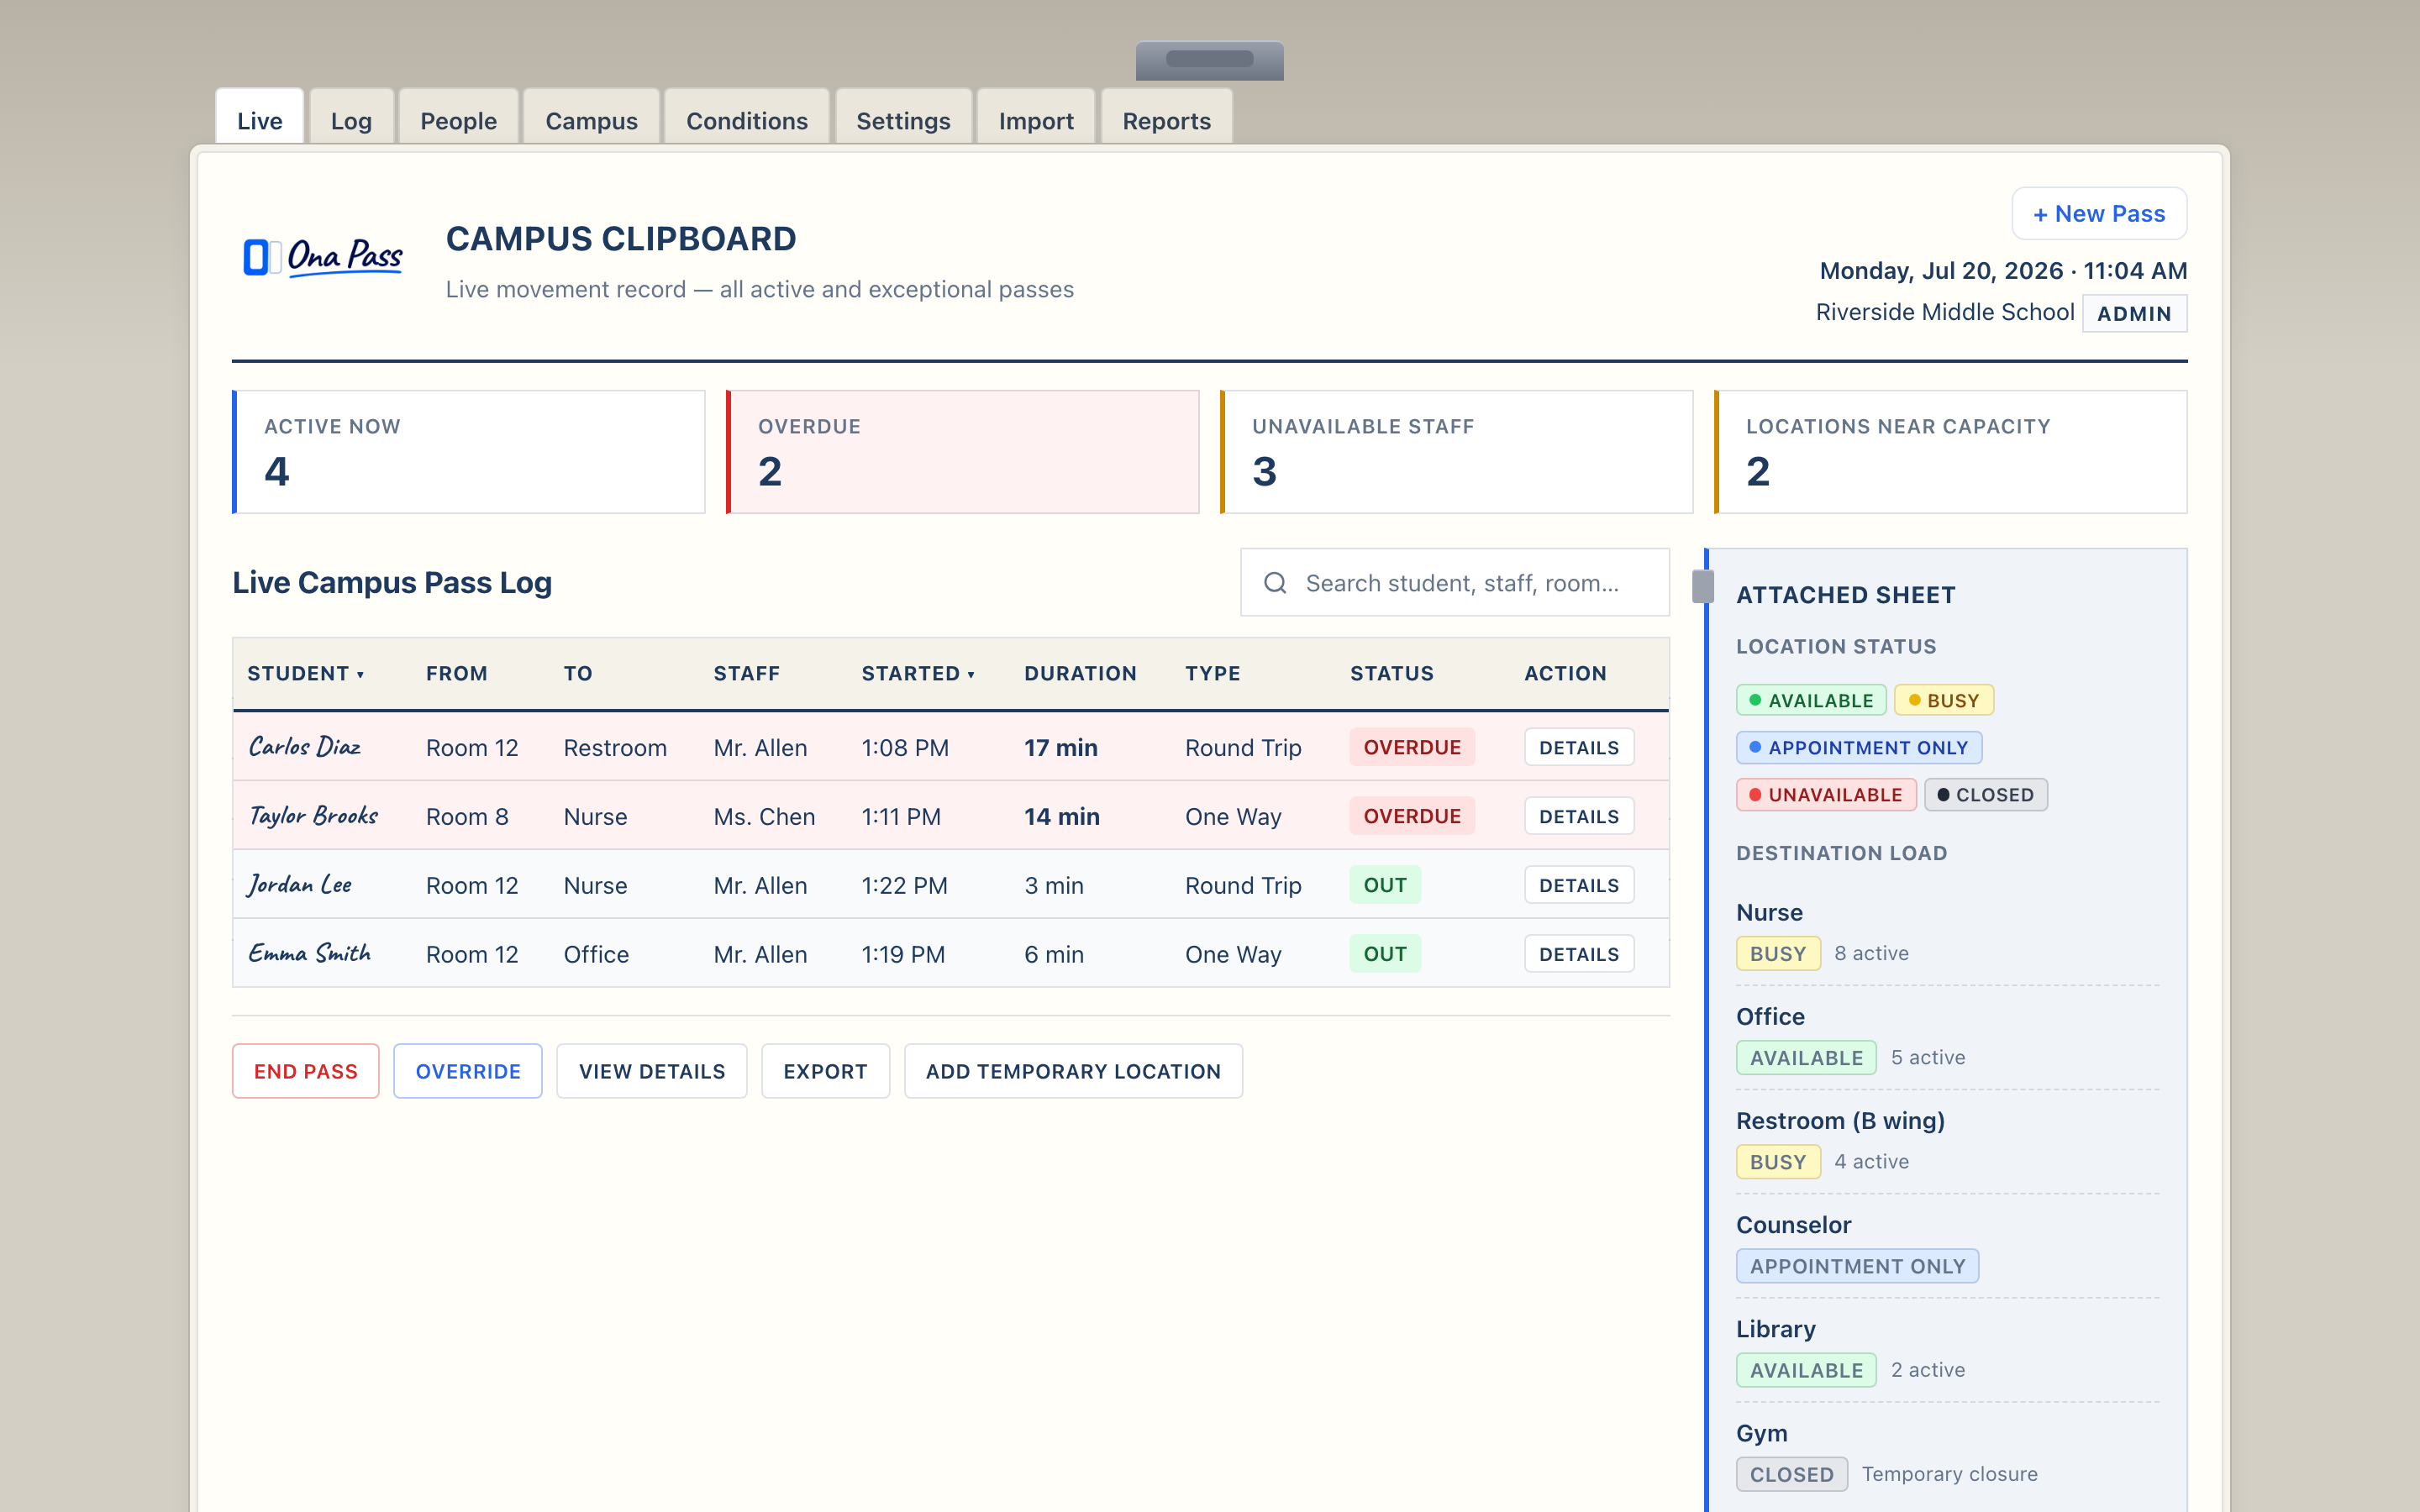This screenshot has width=2420, height=1512.
Task: Click the BUSY legend chip
Action: click(x=1944, y=700)
